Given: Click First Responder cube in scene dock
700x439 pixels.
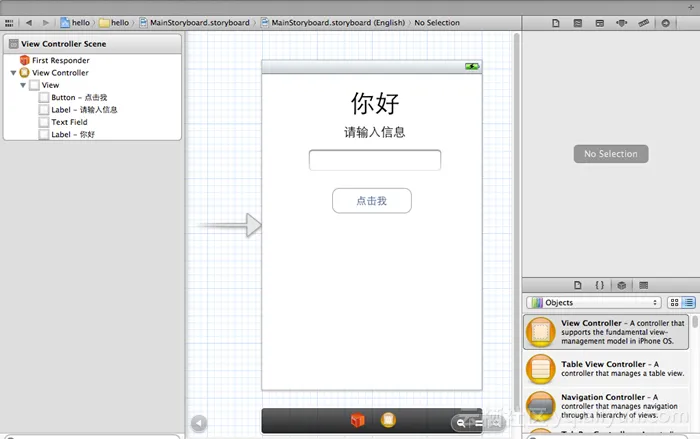Looking at the screenshot, I should (x=358, y=420).
